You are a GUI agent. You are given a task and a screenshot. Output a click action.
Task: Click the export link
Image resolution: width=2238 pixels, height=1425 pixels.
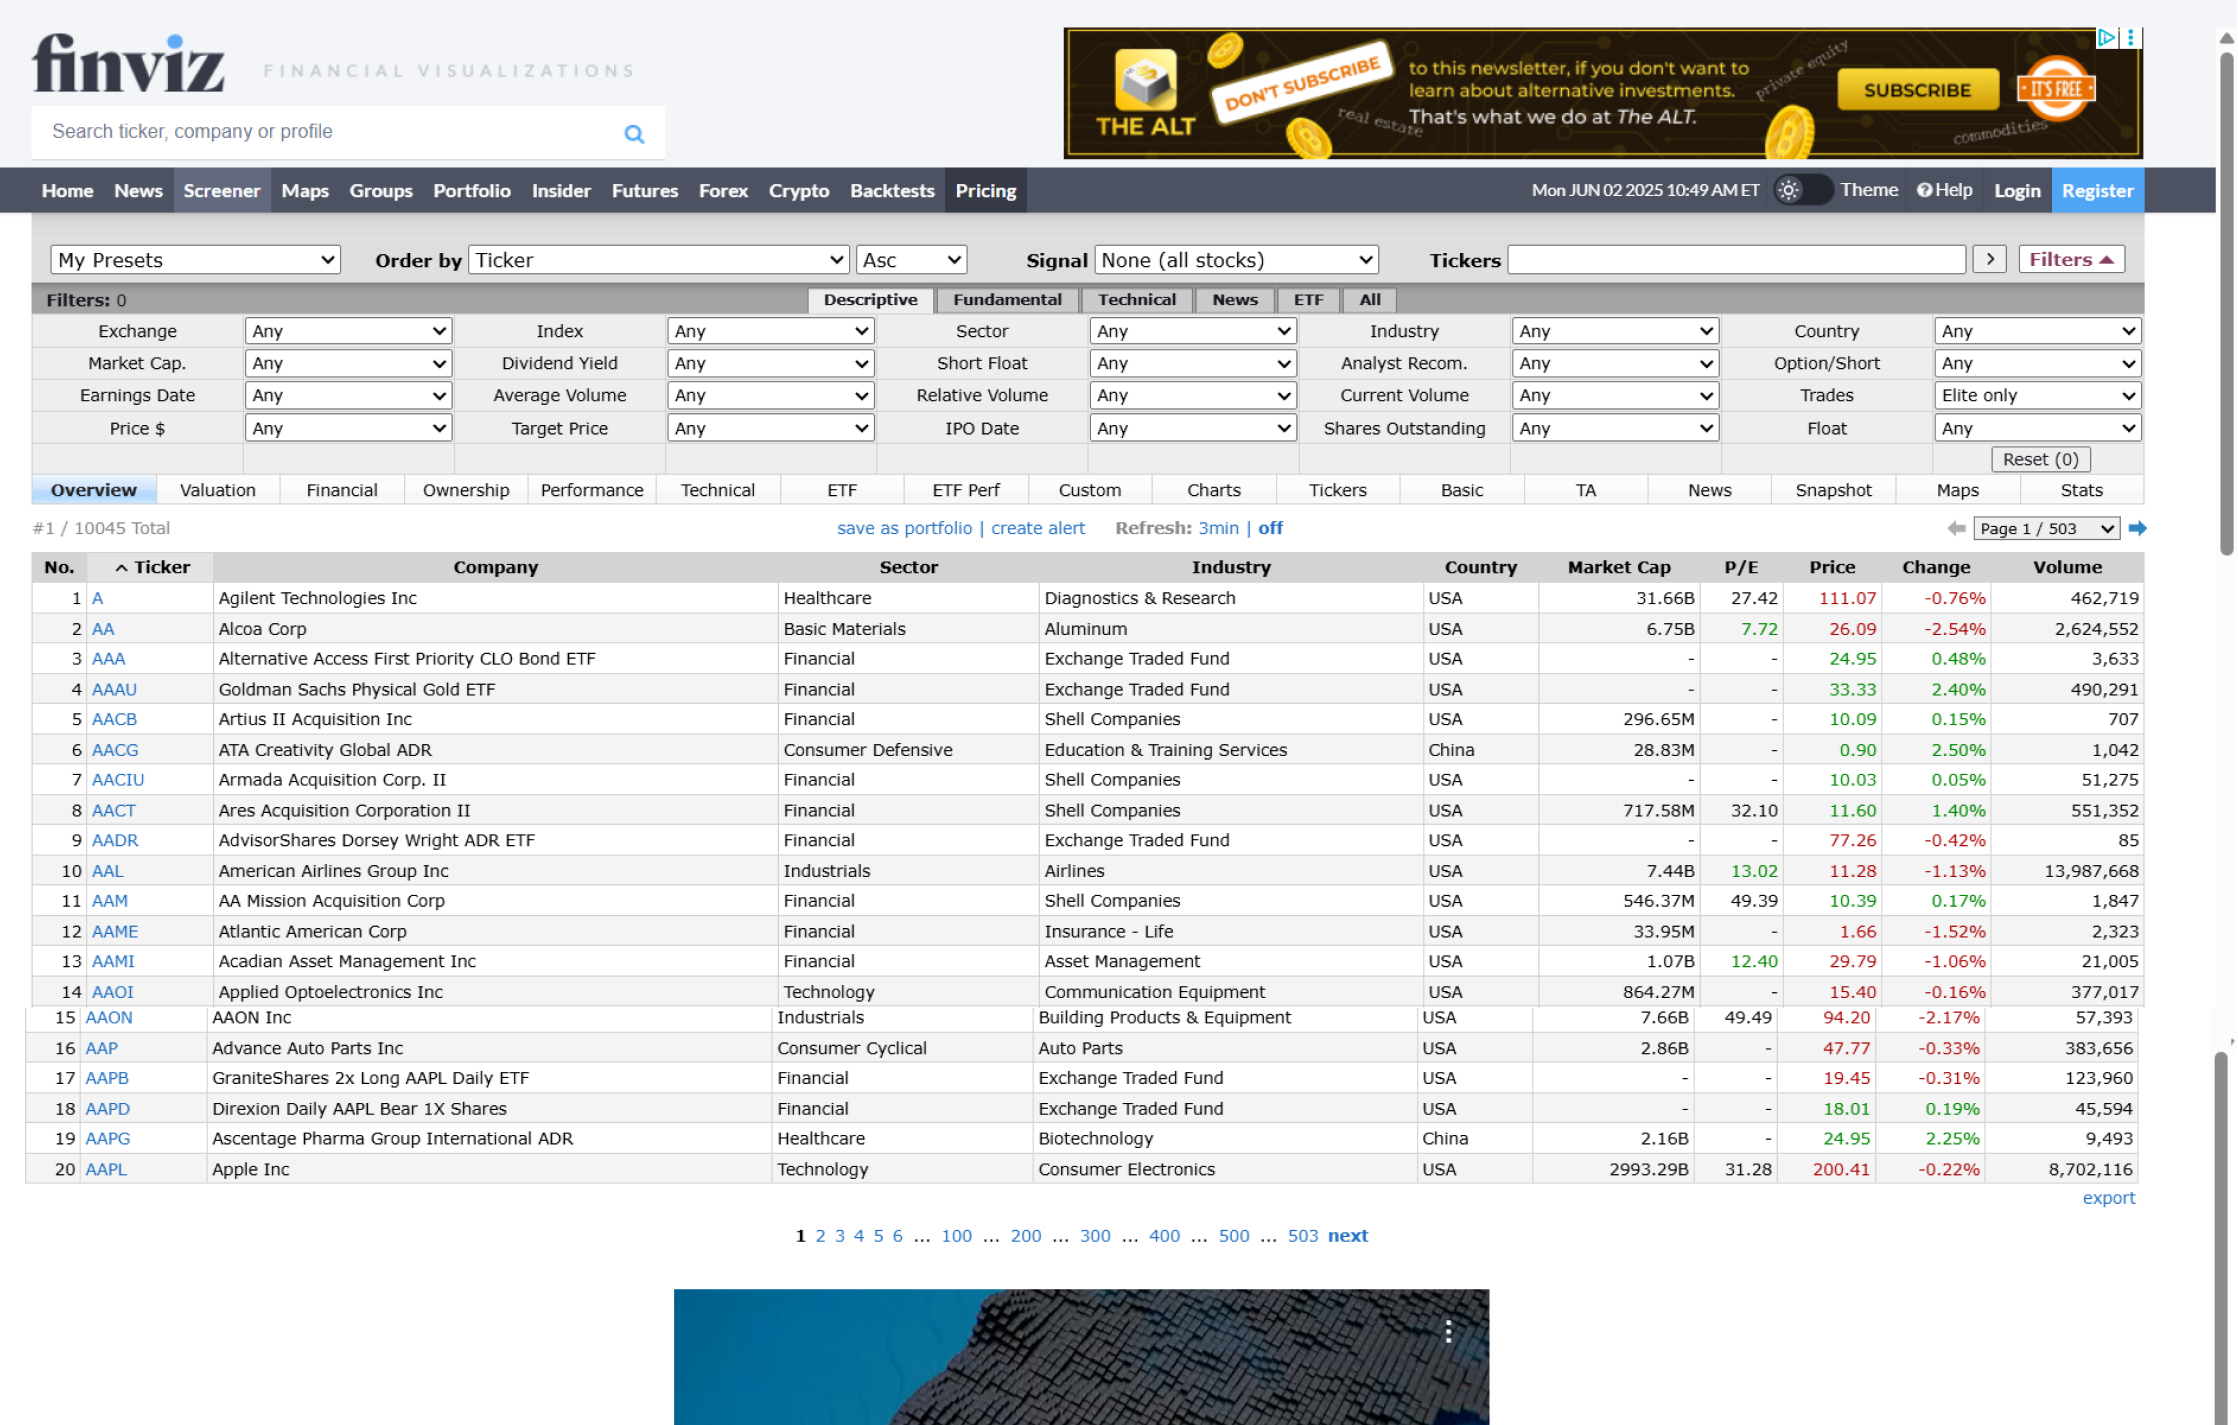[x=2108, y=1198]
